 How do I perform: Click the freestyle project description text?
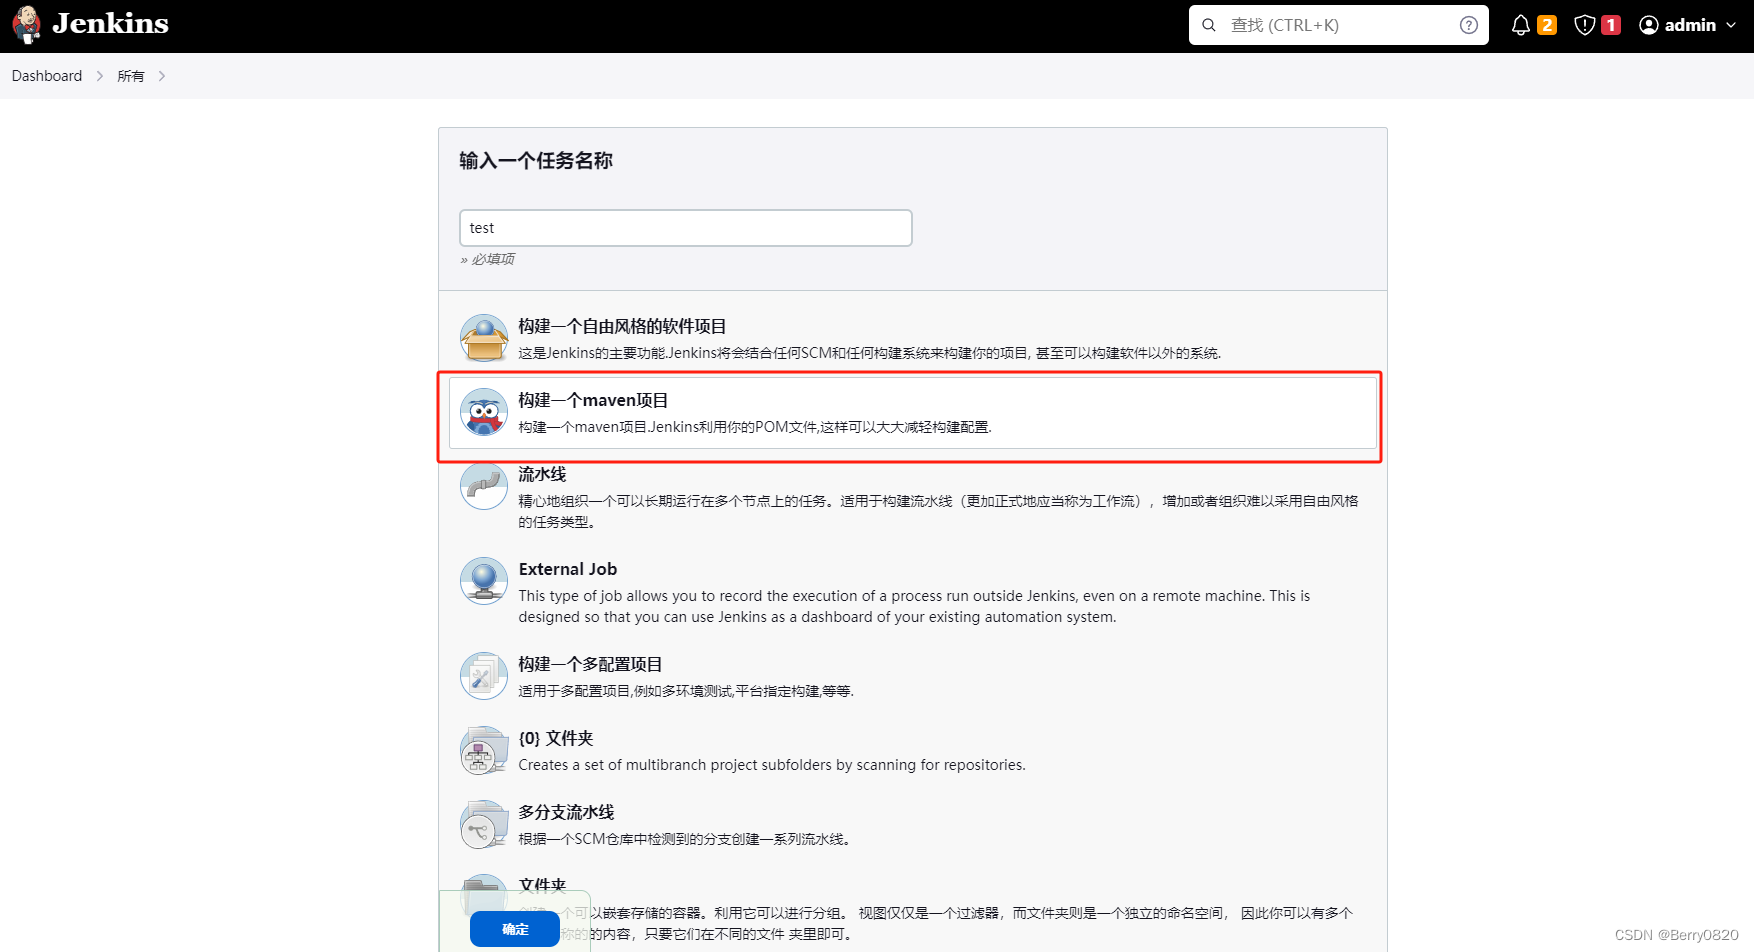[x=870, y=353]
